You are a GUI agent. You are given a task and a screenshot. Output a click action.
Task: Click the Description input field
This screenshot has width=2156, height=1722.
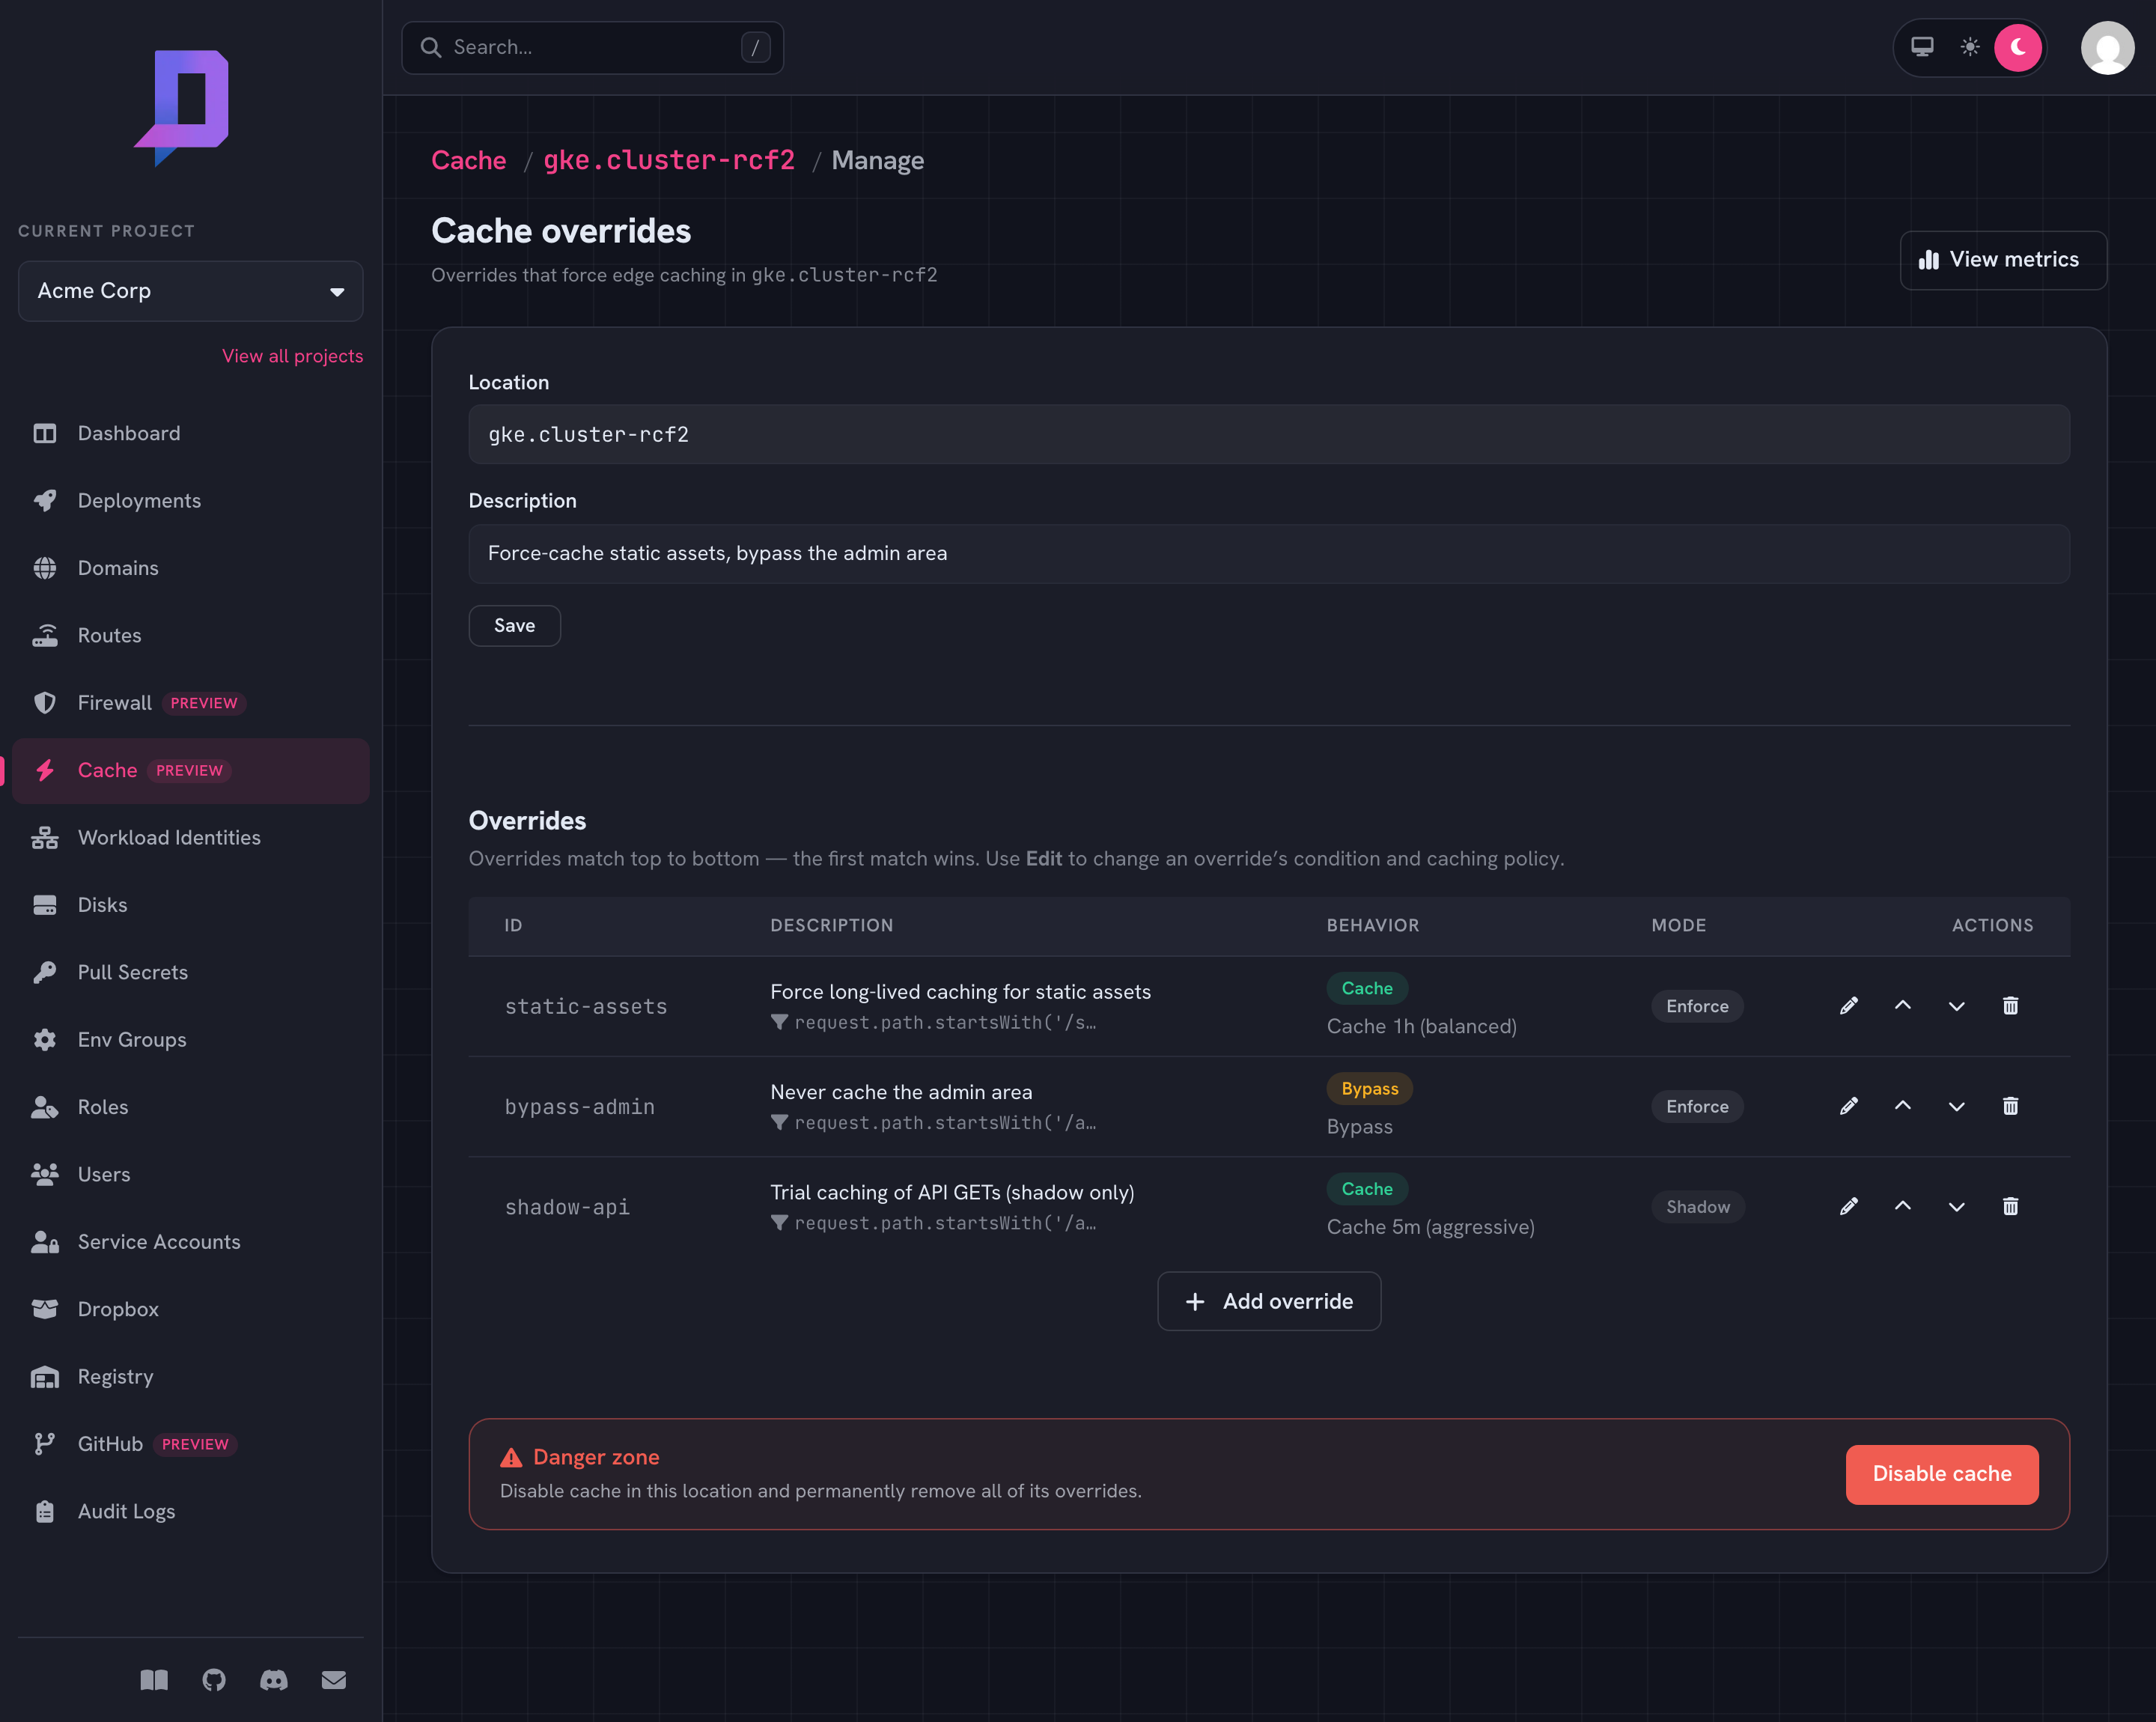click(1269, 554)
